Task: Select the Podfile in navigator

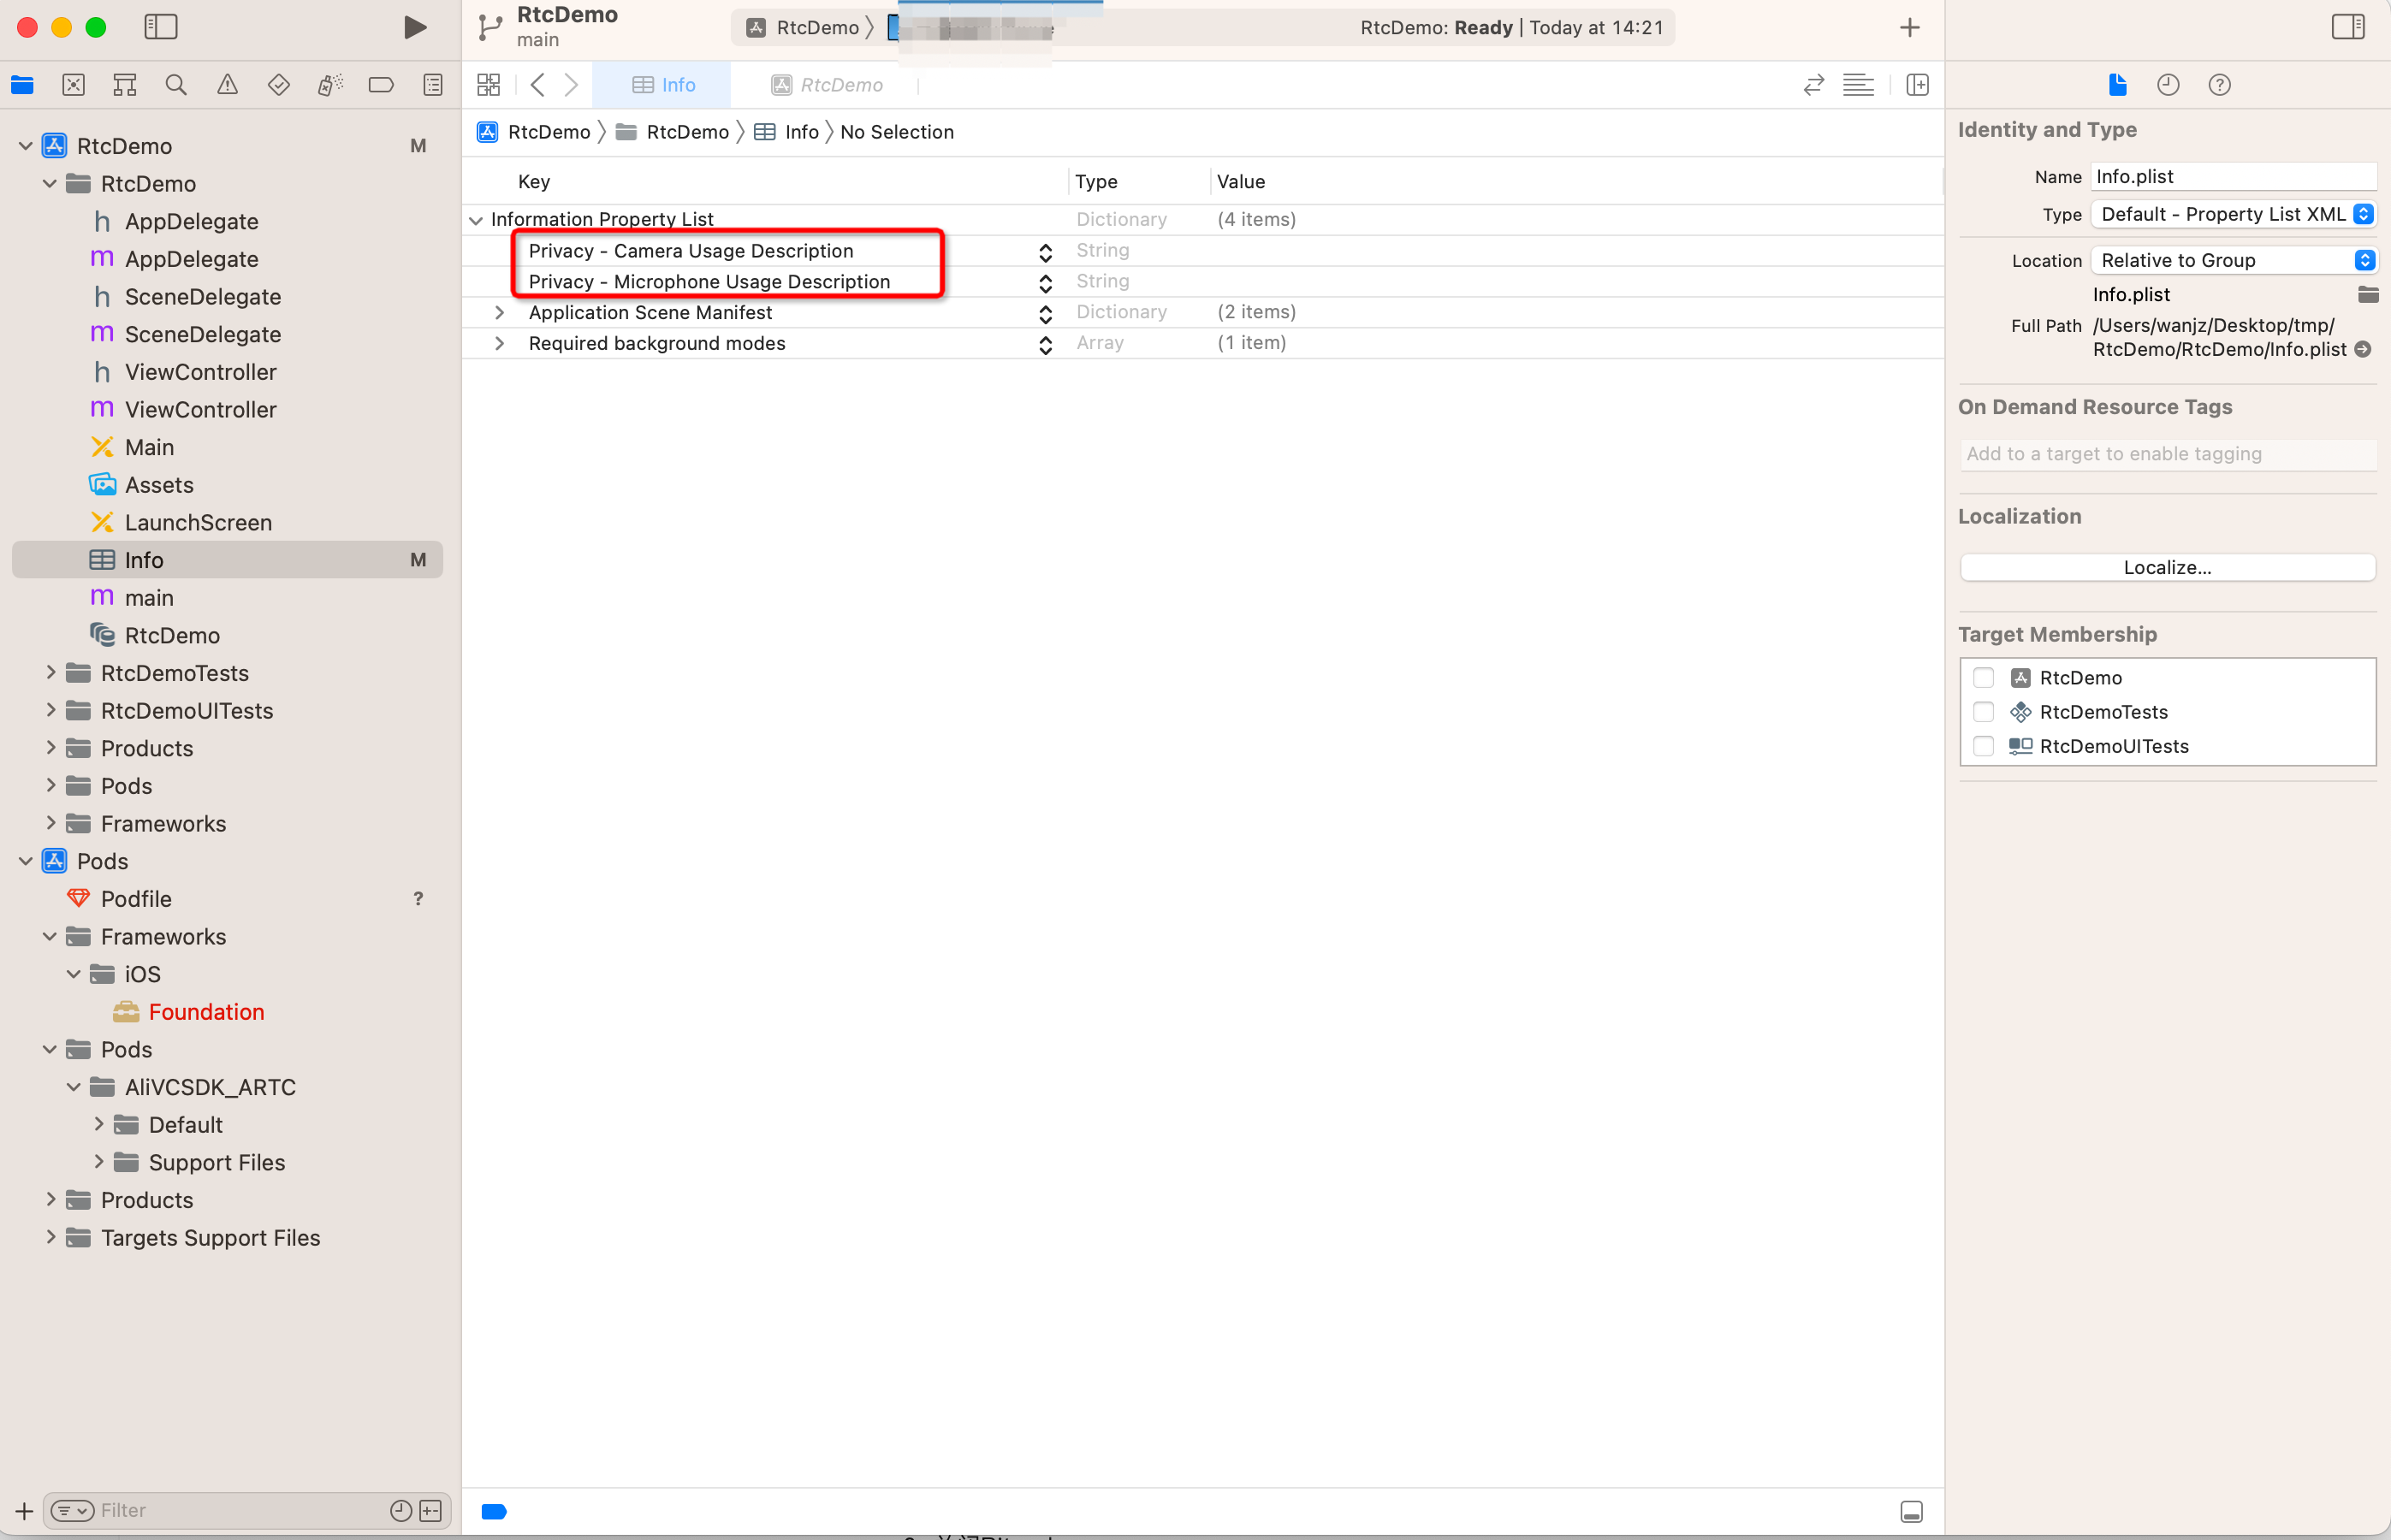Action: [136, 899]
